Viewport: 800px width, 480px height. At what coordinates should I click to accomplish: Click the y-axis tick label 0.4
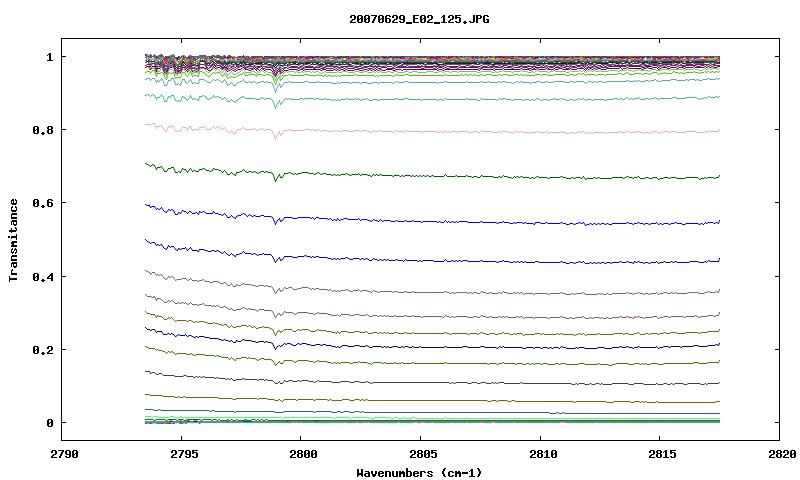coord(43,276)
